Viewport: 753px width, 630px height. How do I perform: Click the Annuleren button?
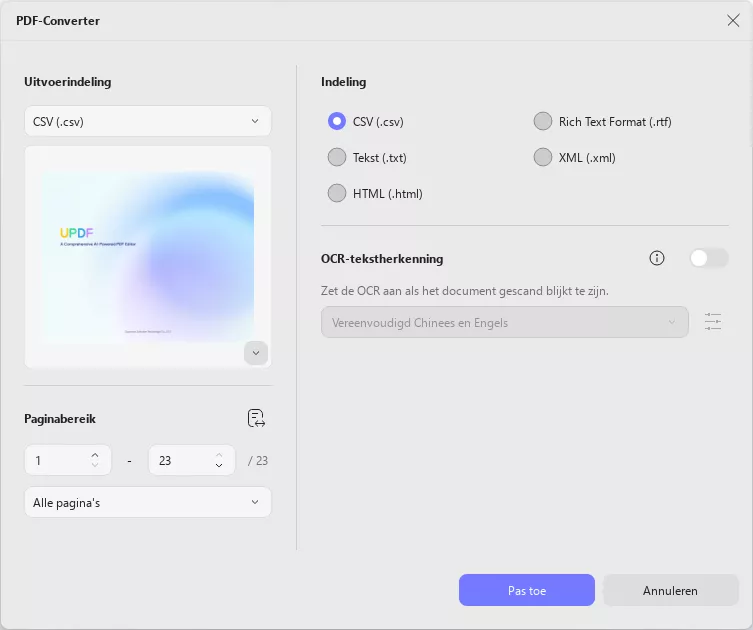point(670,590)
